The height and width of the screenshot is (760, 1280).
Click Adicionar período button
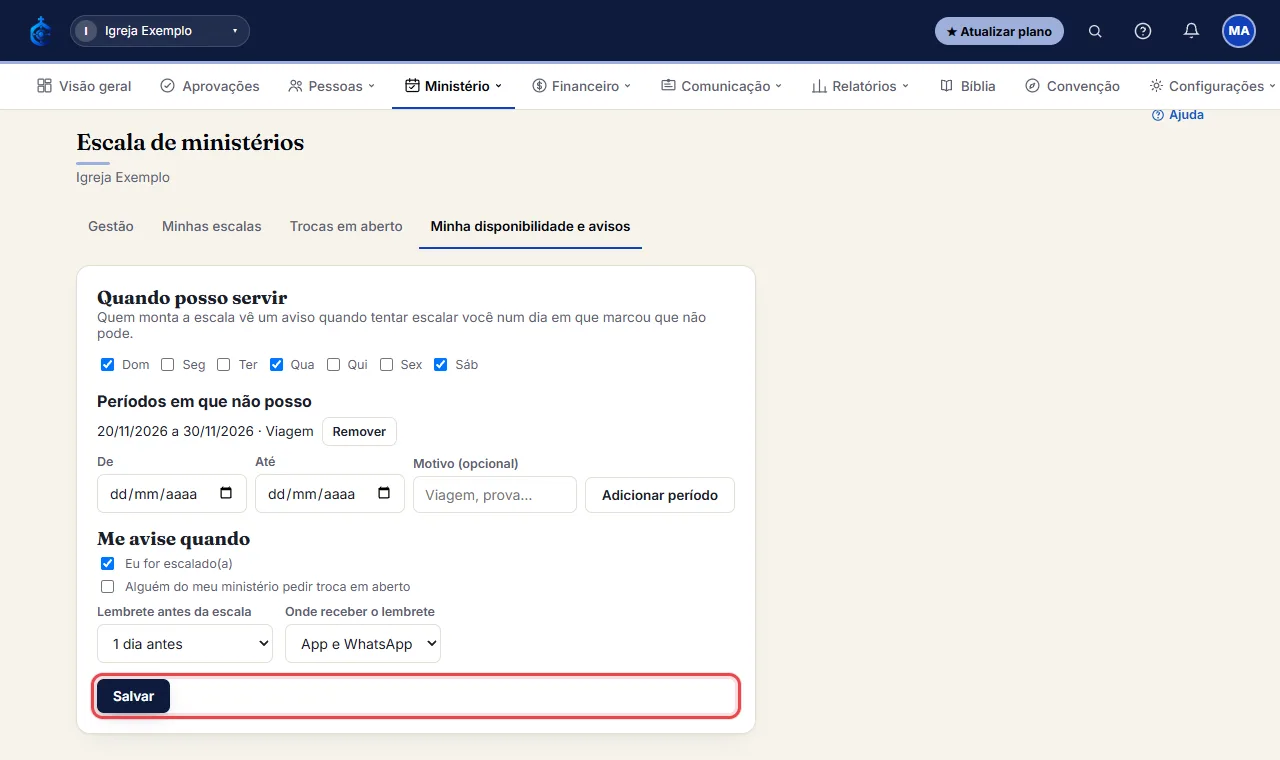click(x=660, y=495)
